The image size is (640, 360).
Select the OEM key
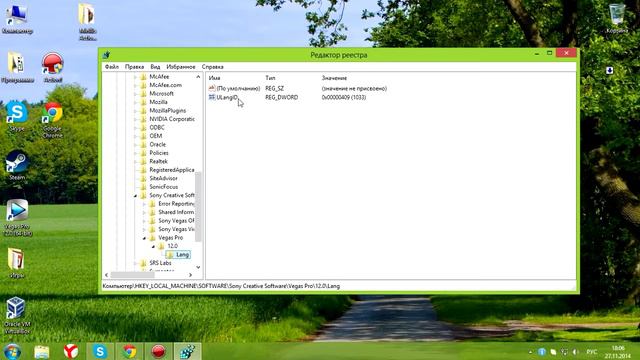coord(156,136)
